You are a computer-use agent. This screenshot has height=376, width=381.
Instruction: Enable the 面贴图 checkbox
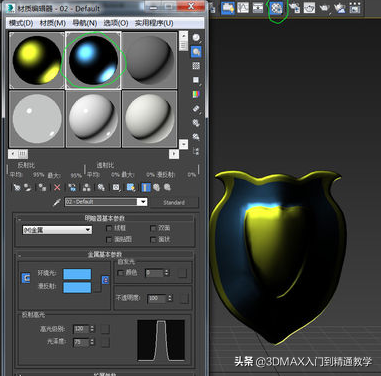coord(109,239)
